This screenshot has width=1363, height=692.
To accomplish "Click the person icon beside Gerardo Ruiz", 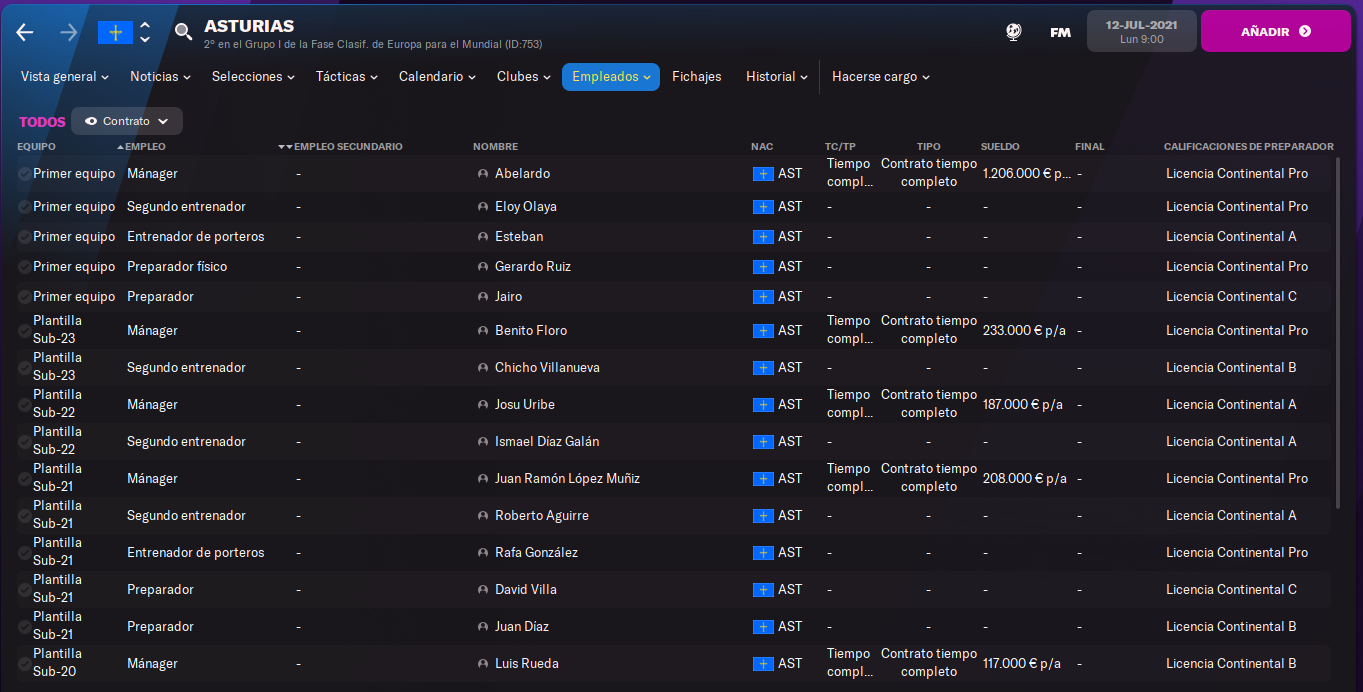I will 483,267.
